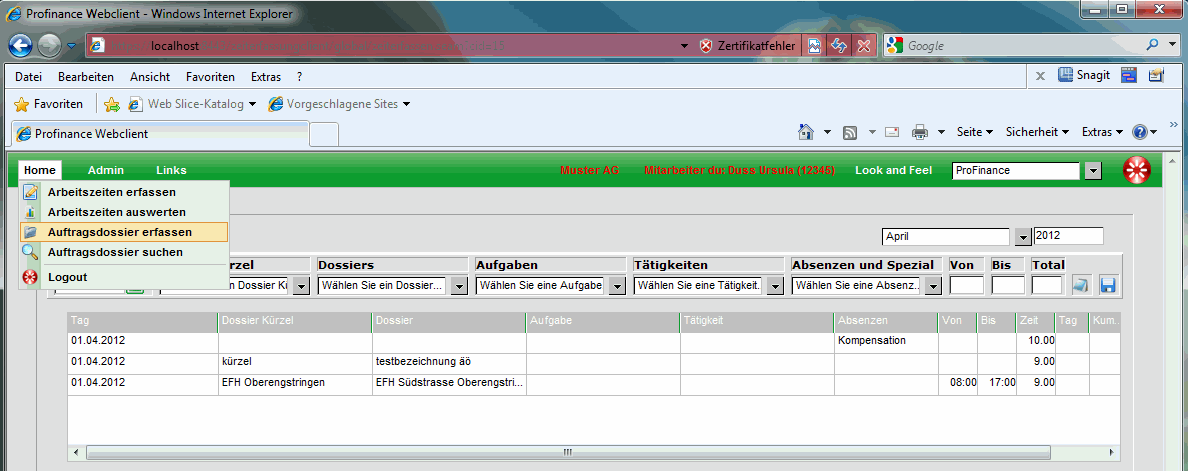This screenshot has width=1188, height=471.
Task: Click the red ProFinance logo icon
Action: (1137, 171)
